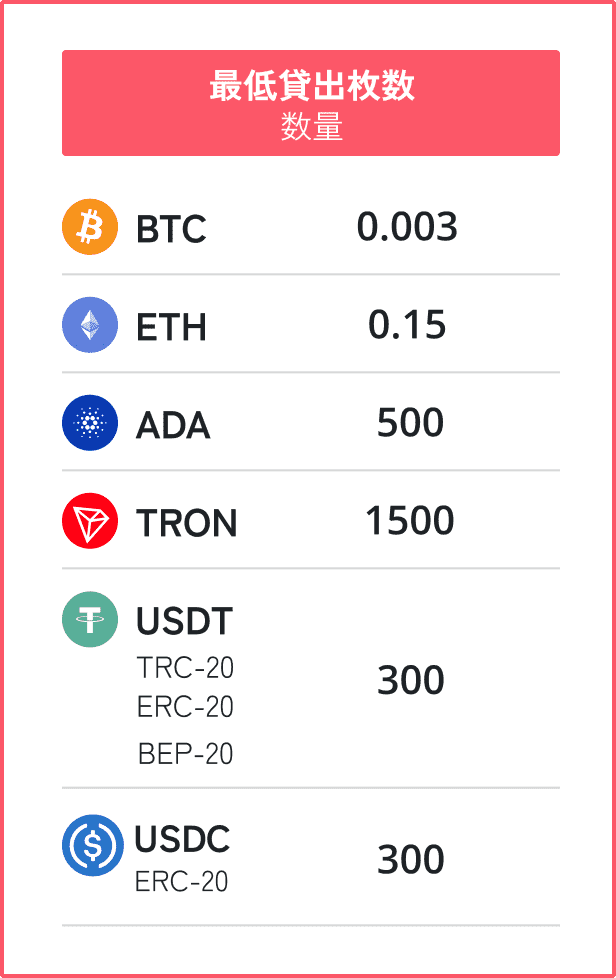Select the ETH coin label
The image size is (616, 978).
[x=171, y=327]
